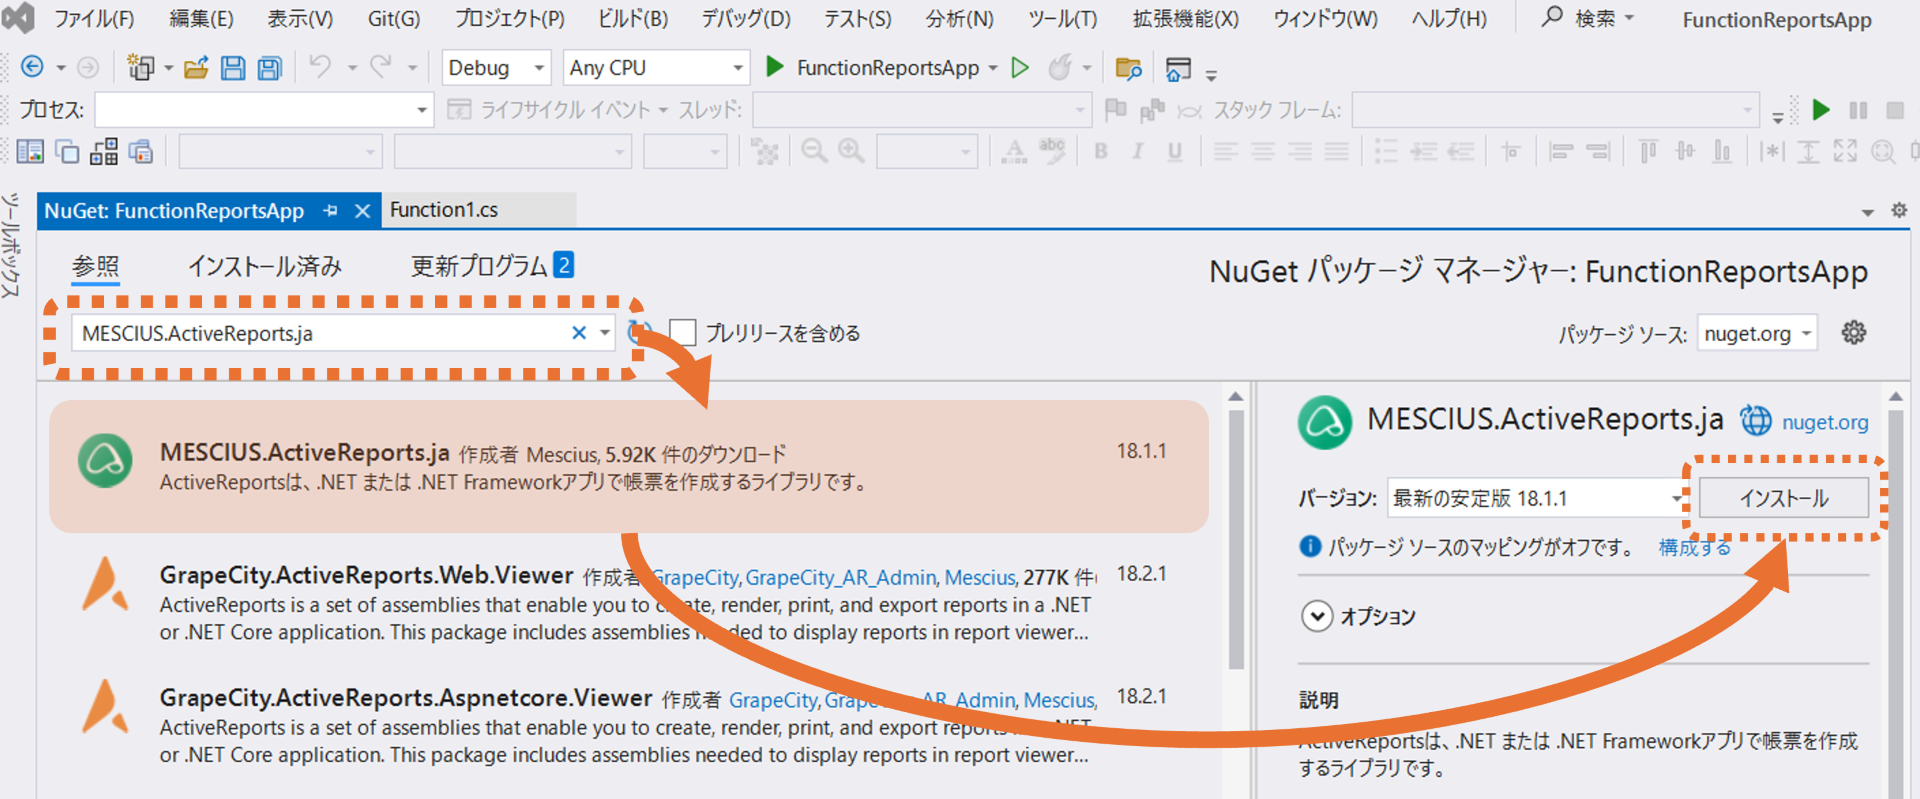Click the インストール button
The width and height of the screenshot is (1920, 799).
tap(1783, 498)
